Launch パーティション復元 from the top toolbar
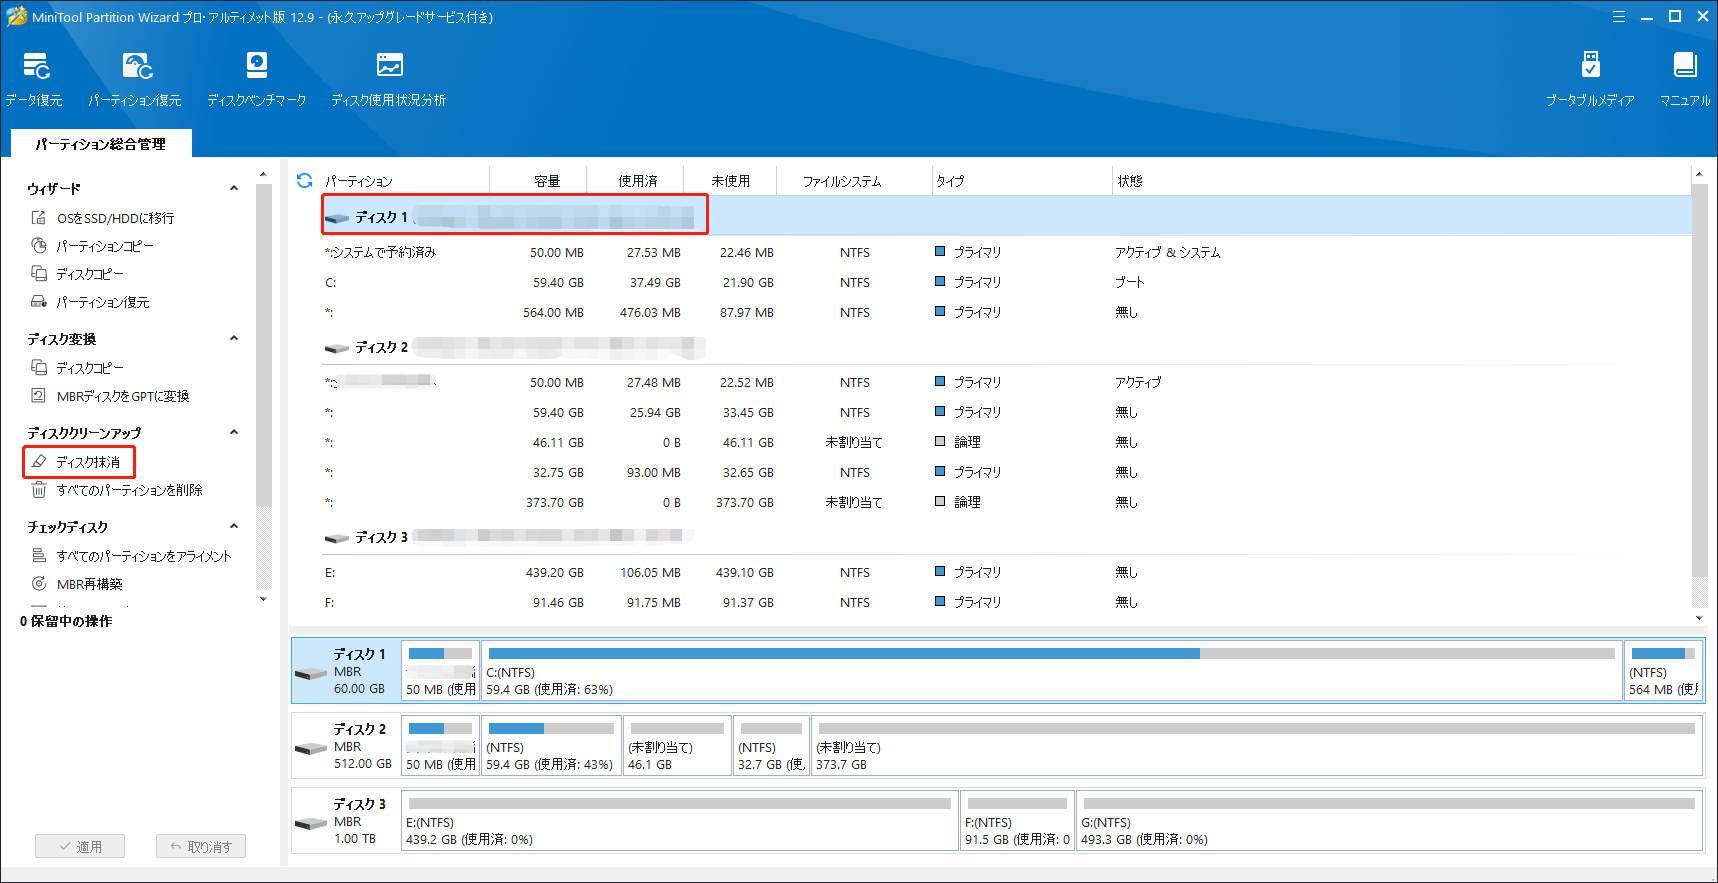Image resolution: width=1718 pixels, height=883 pixels. click(x=135, y=79)
